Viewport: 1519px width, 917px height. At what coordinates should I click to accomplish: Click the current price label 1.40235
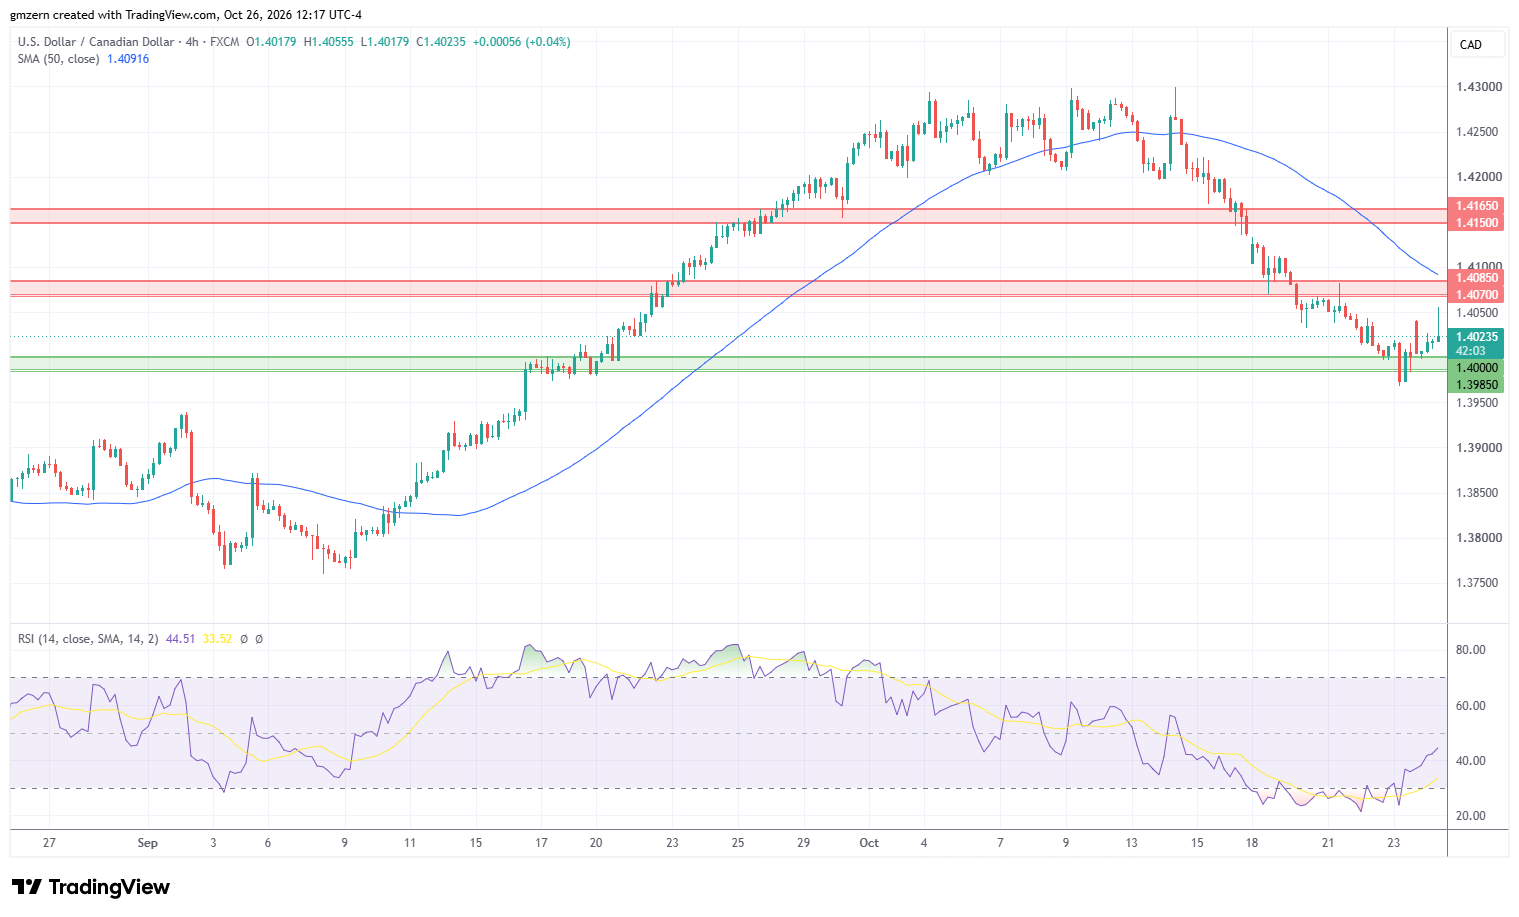tap(1477, 338)
